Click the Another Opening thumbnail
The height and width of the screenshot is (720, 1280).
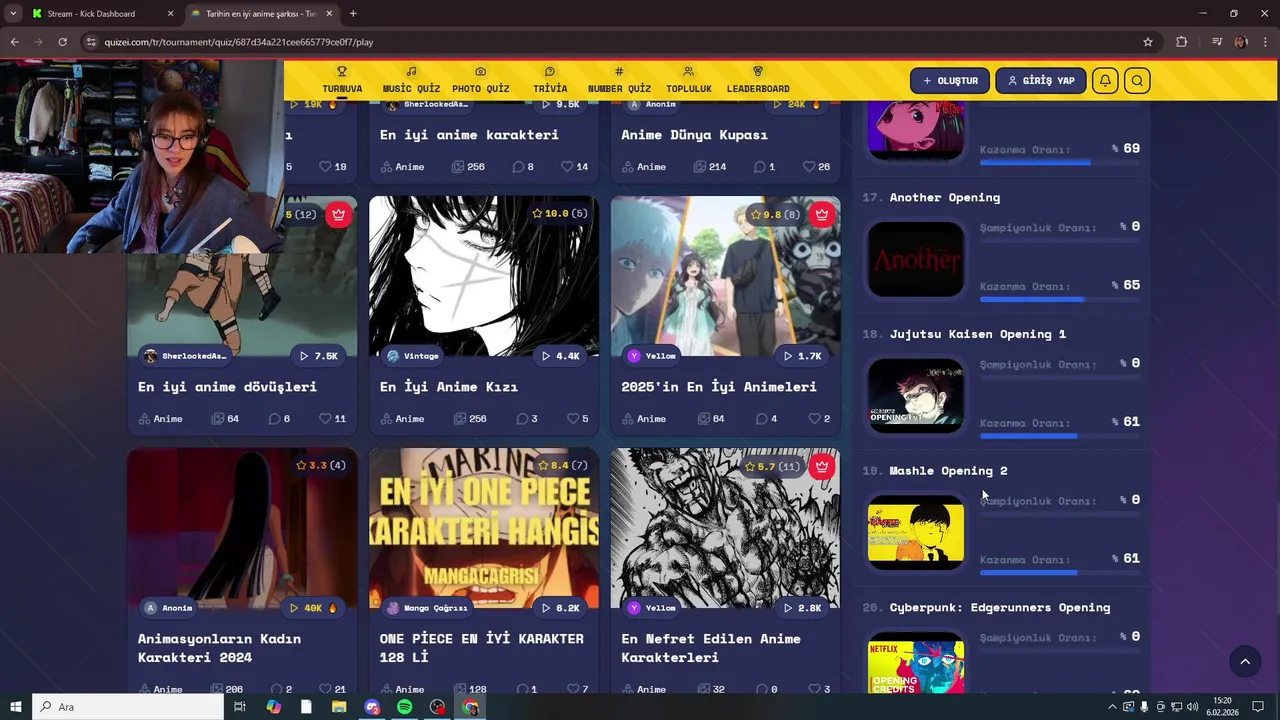(916, 260)
